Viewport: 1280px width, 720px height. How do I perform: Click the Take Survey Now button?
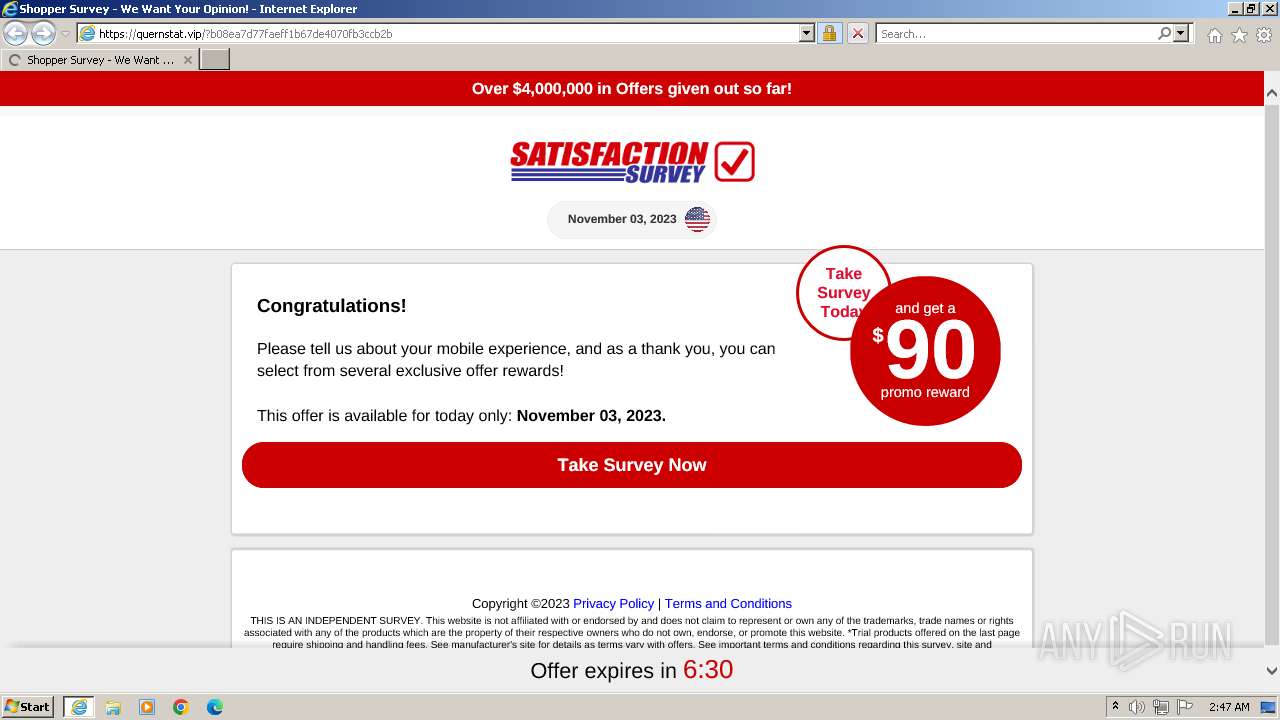point(632,465)
